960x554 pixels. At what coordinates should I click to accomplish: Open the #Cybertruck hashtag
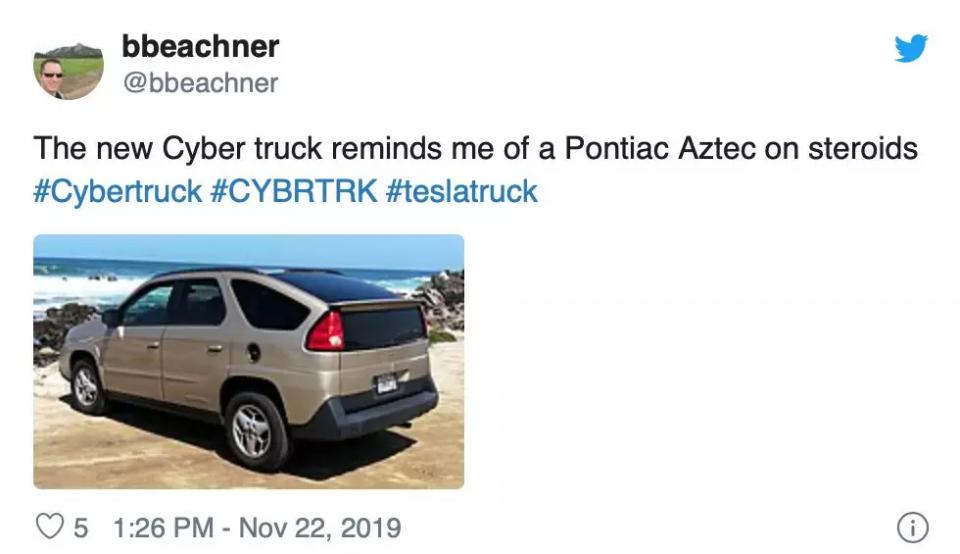118,191
